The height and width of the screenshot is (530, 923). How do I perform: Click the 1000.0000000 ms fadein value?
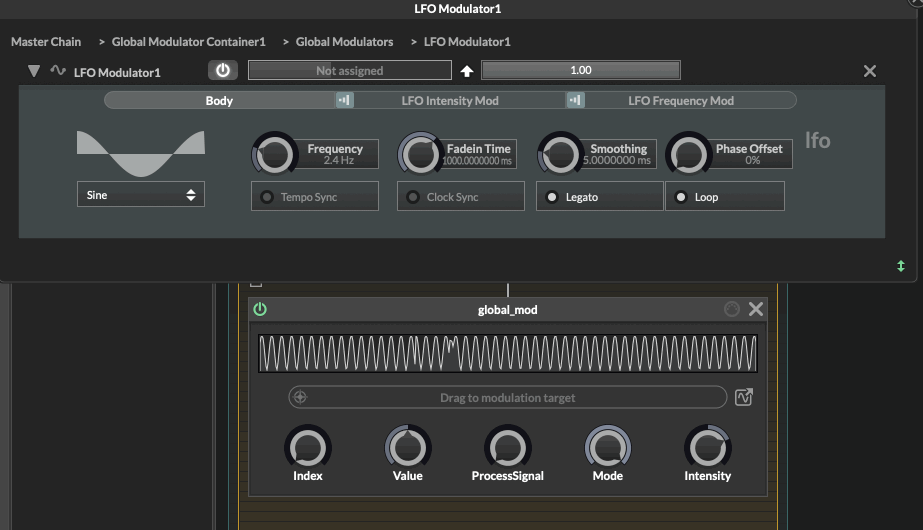[x=477, y=161]
